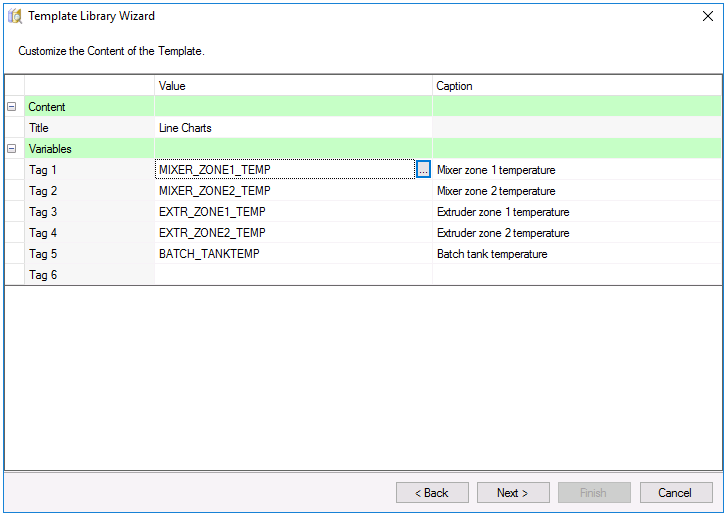Select the MIXER_ZONE1_TEMP value field
The width and height of the screenshot is (727, 517).
click(x=285, y=170)
